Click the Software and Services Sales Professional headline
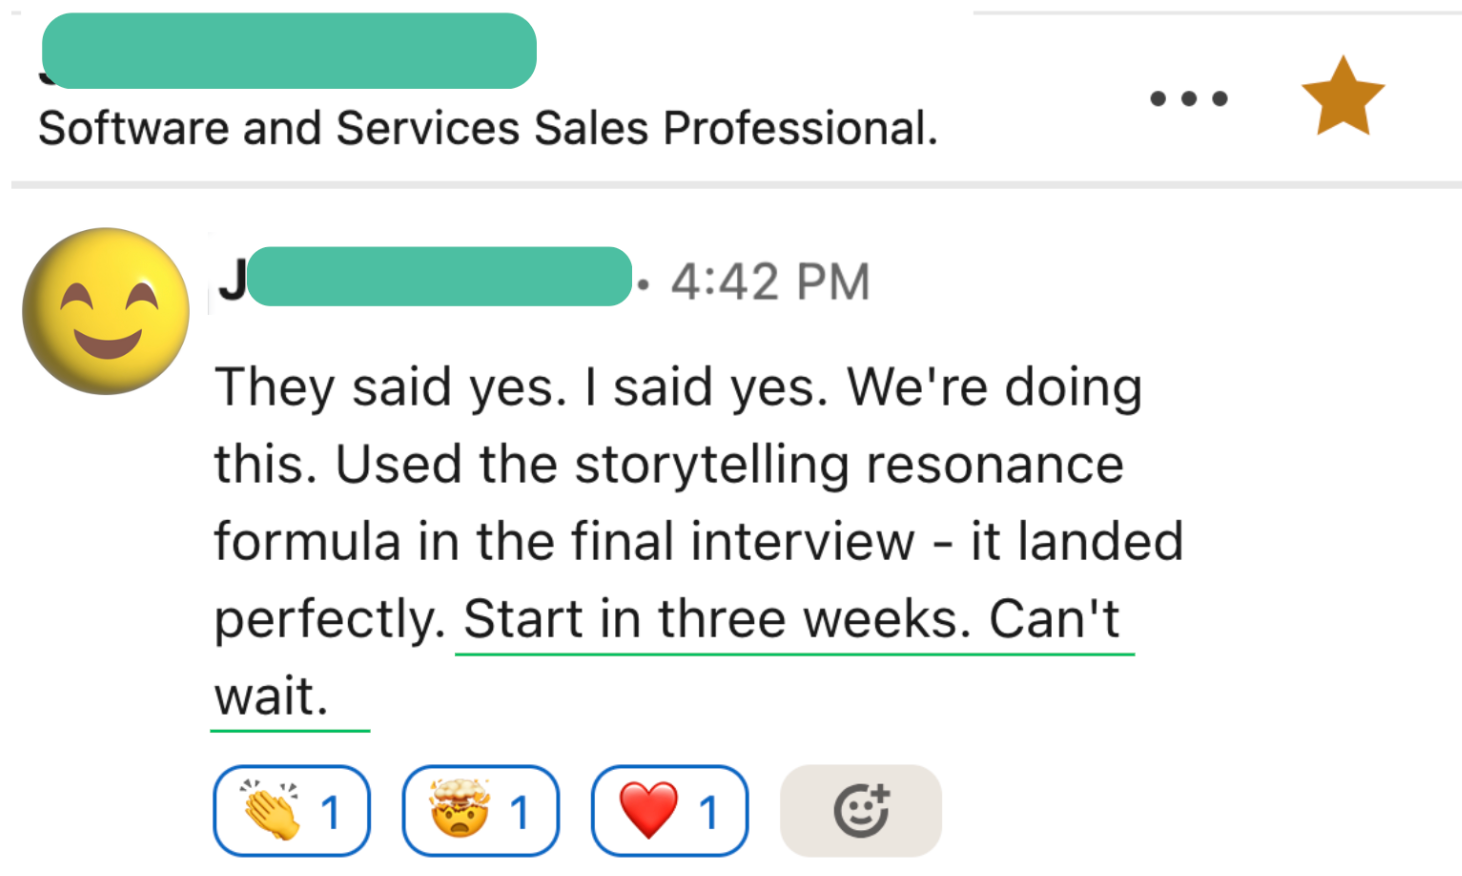This screenshot has height=876, width=1462. [487, 129]
